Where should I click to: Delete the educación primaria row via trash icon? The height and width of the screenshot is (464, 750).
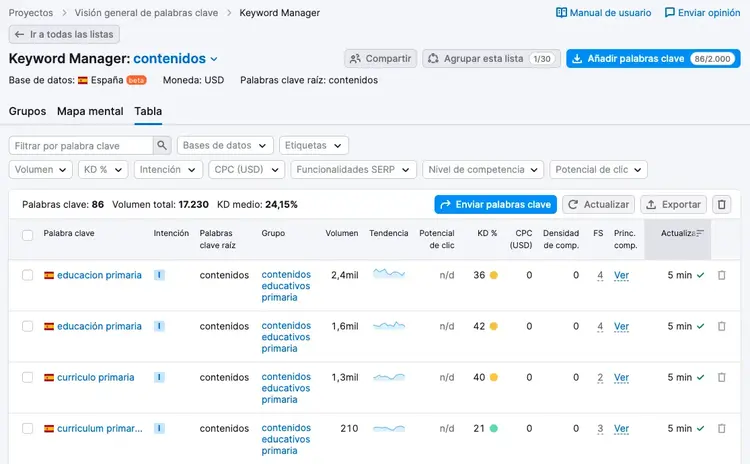pyautogui.click(x=722, y=326)
